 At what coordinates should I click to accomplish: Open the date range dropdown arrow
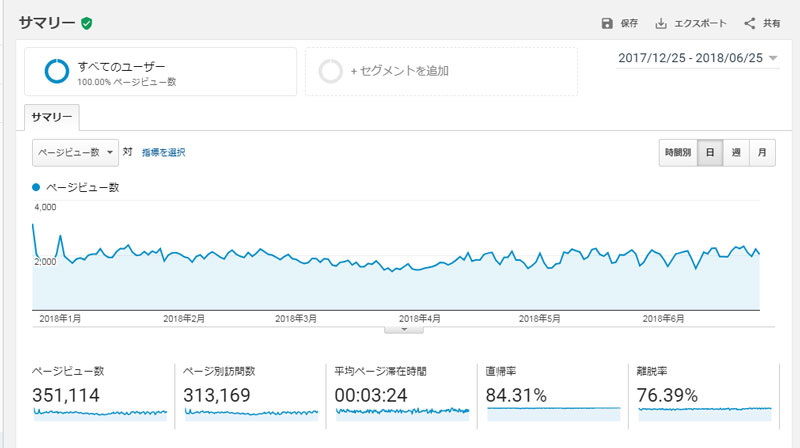(x=773, y=58)
